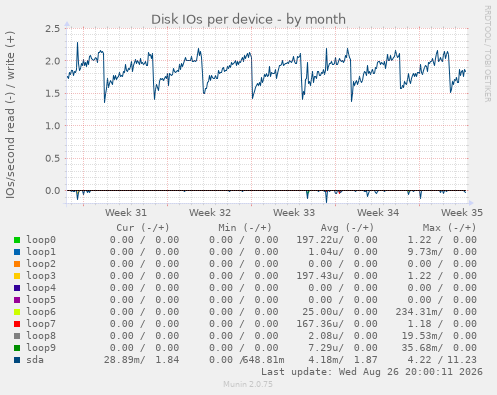The width and height of the screenshot is (497, 395).
Task: Select the loop2 legend label
Action: (41, 264)
